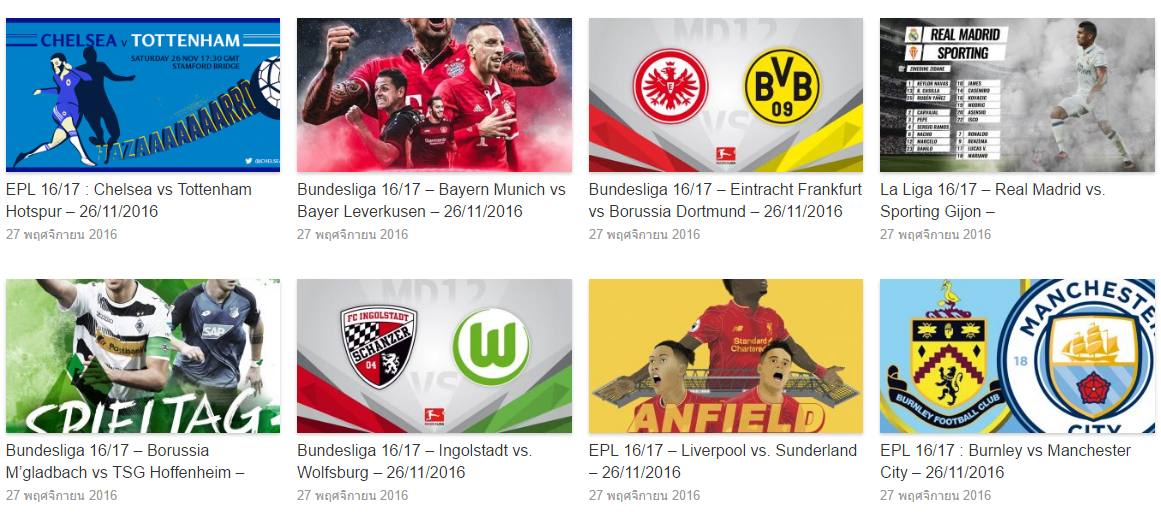Click the Manchester City crest
The height and width of the screenshot is (514, 1161).
(1081, 356)
